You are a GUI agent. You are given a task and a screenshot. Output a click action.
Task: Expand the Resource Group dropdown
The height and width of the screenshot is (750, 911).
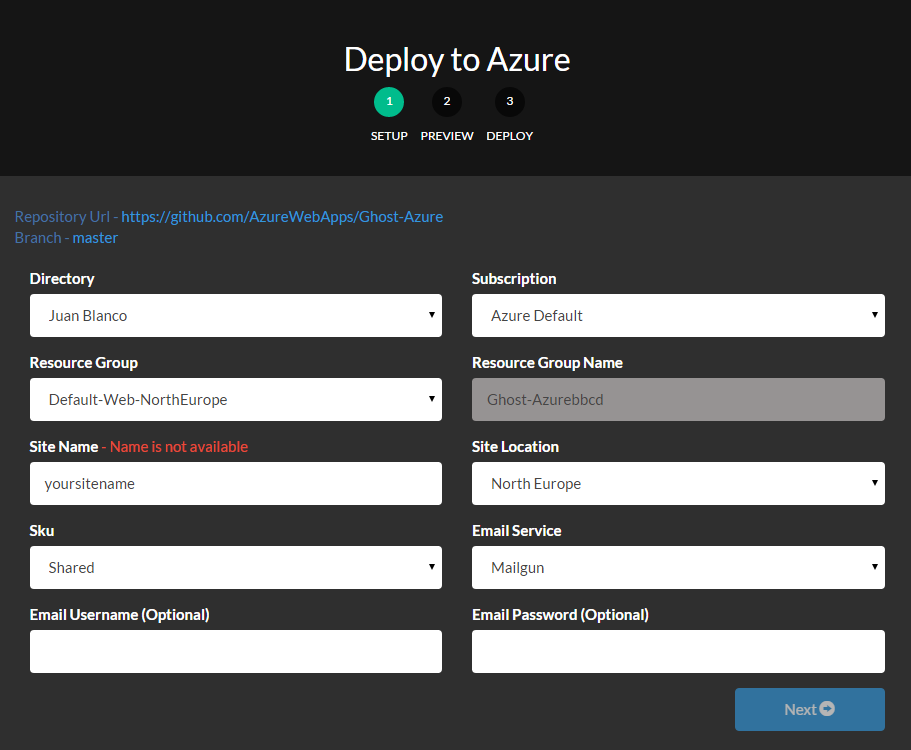pos(236,400)
